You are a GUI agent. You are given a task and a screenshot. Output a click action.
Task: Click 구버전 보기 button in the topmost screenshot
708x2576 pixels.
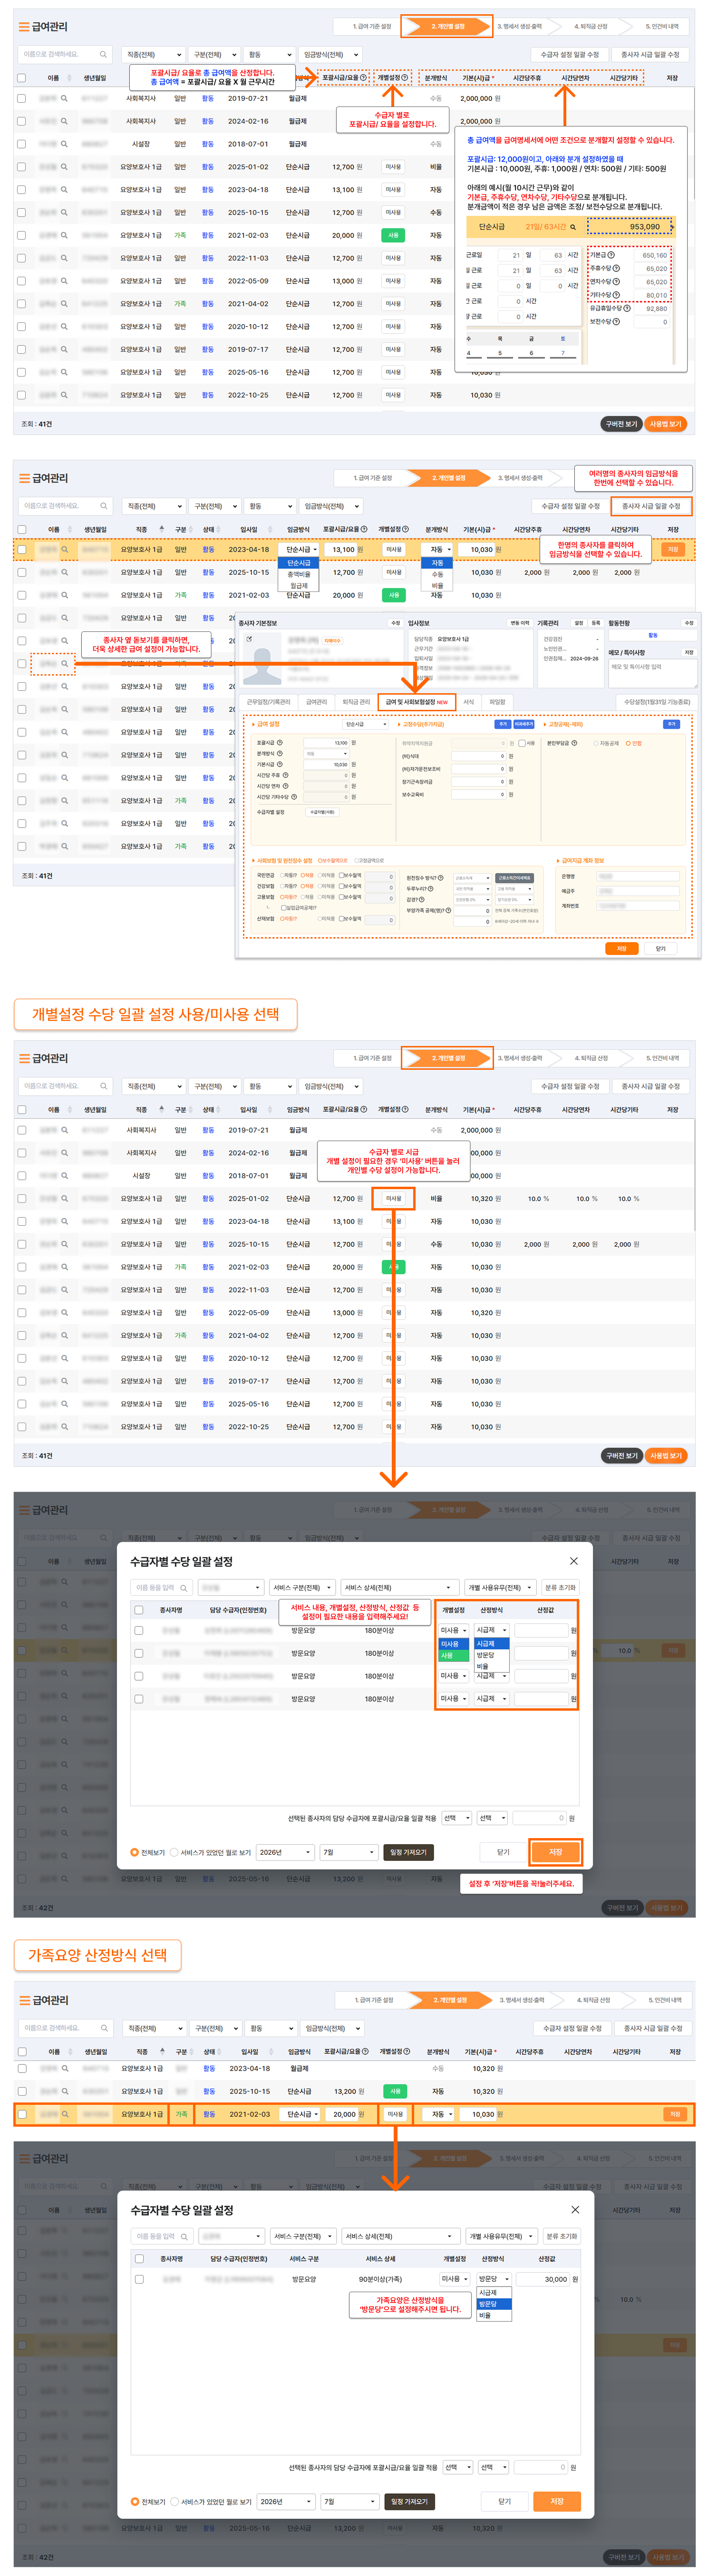(x=621, y=424)
